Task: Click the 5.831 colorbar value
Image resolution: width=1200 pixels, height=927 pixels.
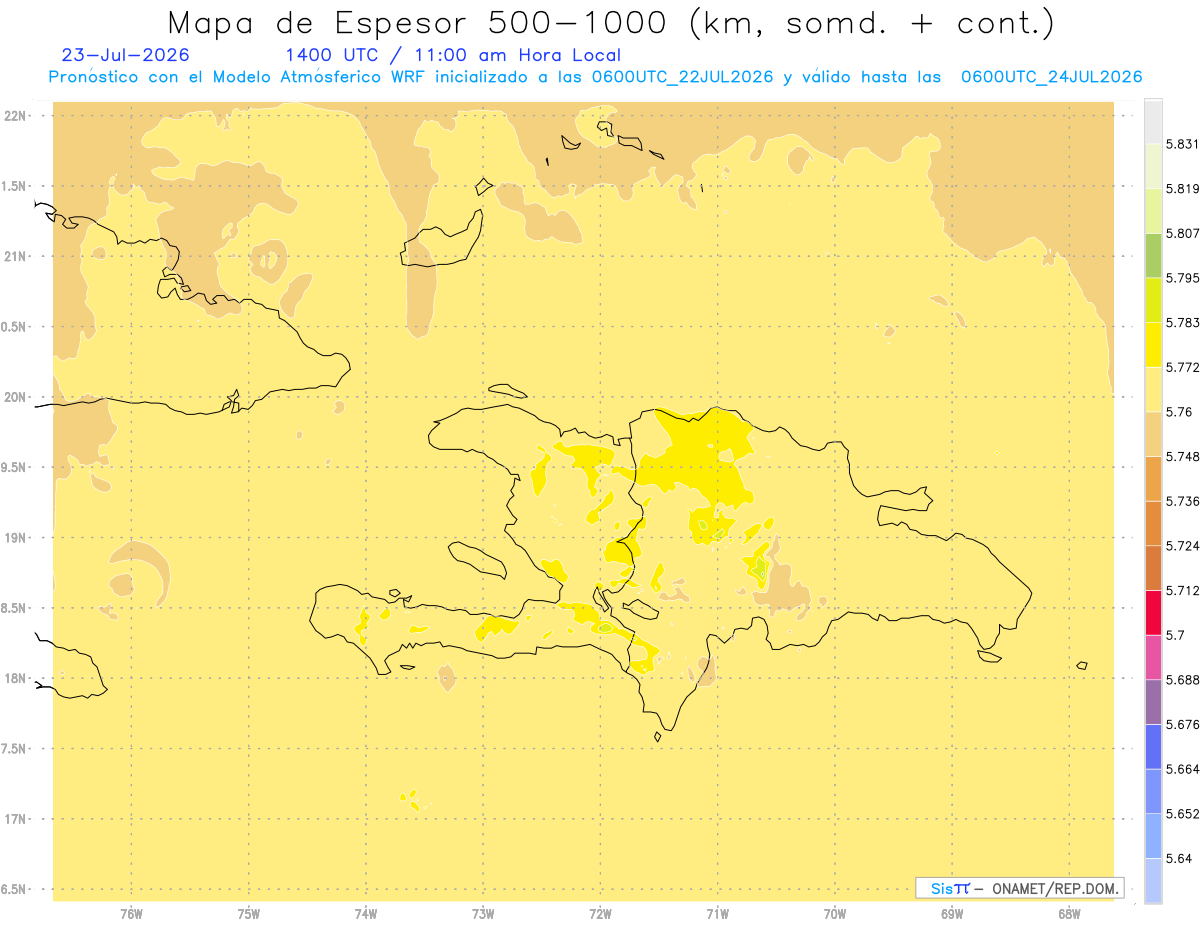Action: (x=1183, y=144)
